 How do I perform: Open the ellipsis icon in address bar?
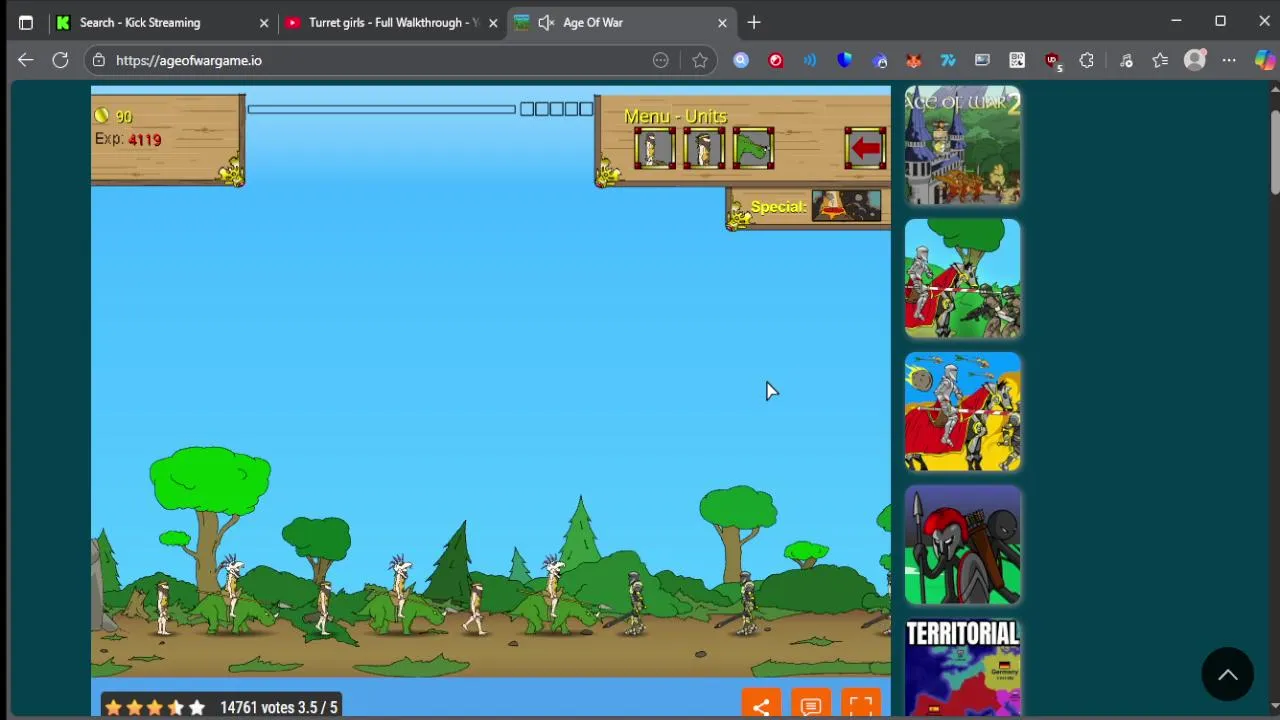coord(661,60)
